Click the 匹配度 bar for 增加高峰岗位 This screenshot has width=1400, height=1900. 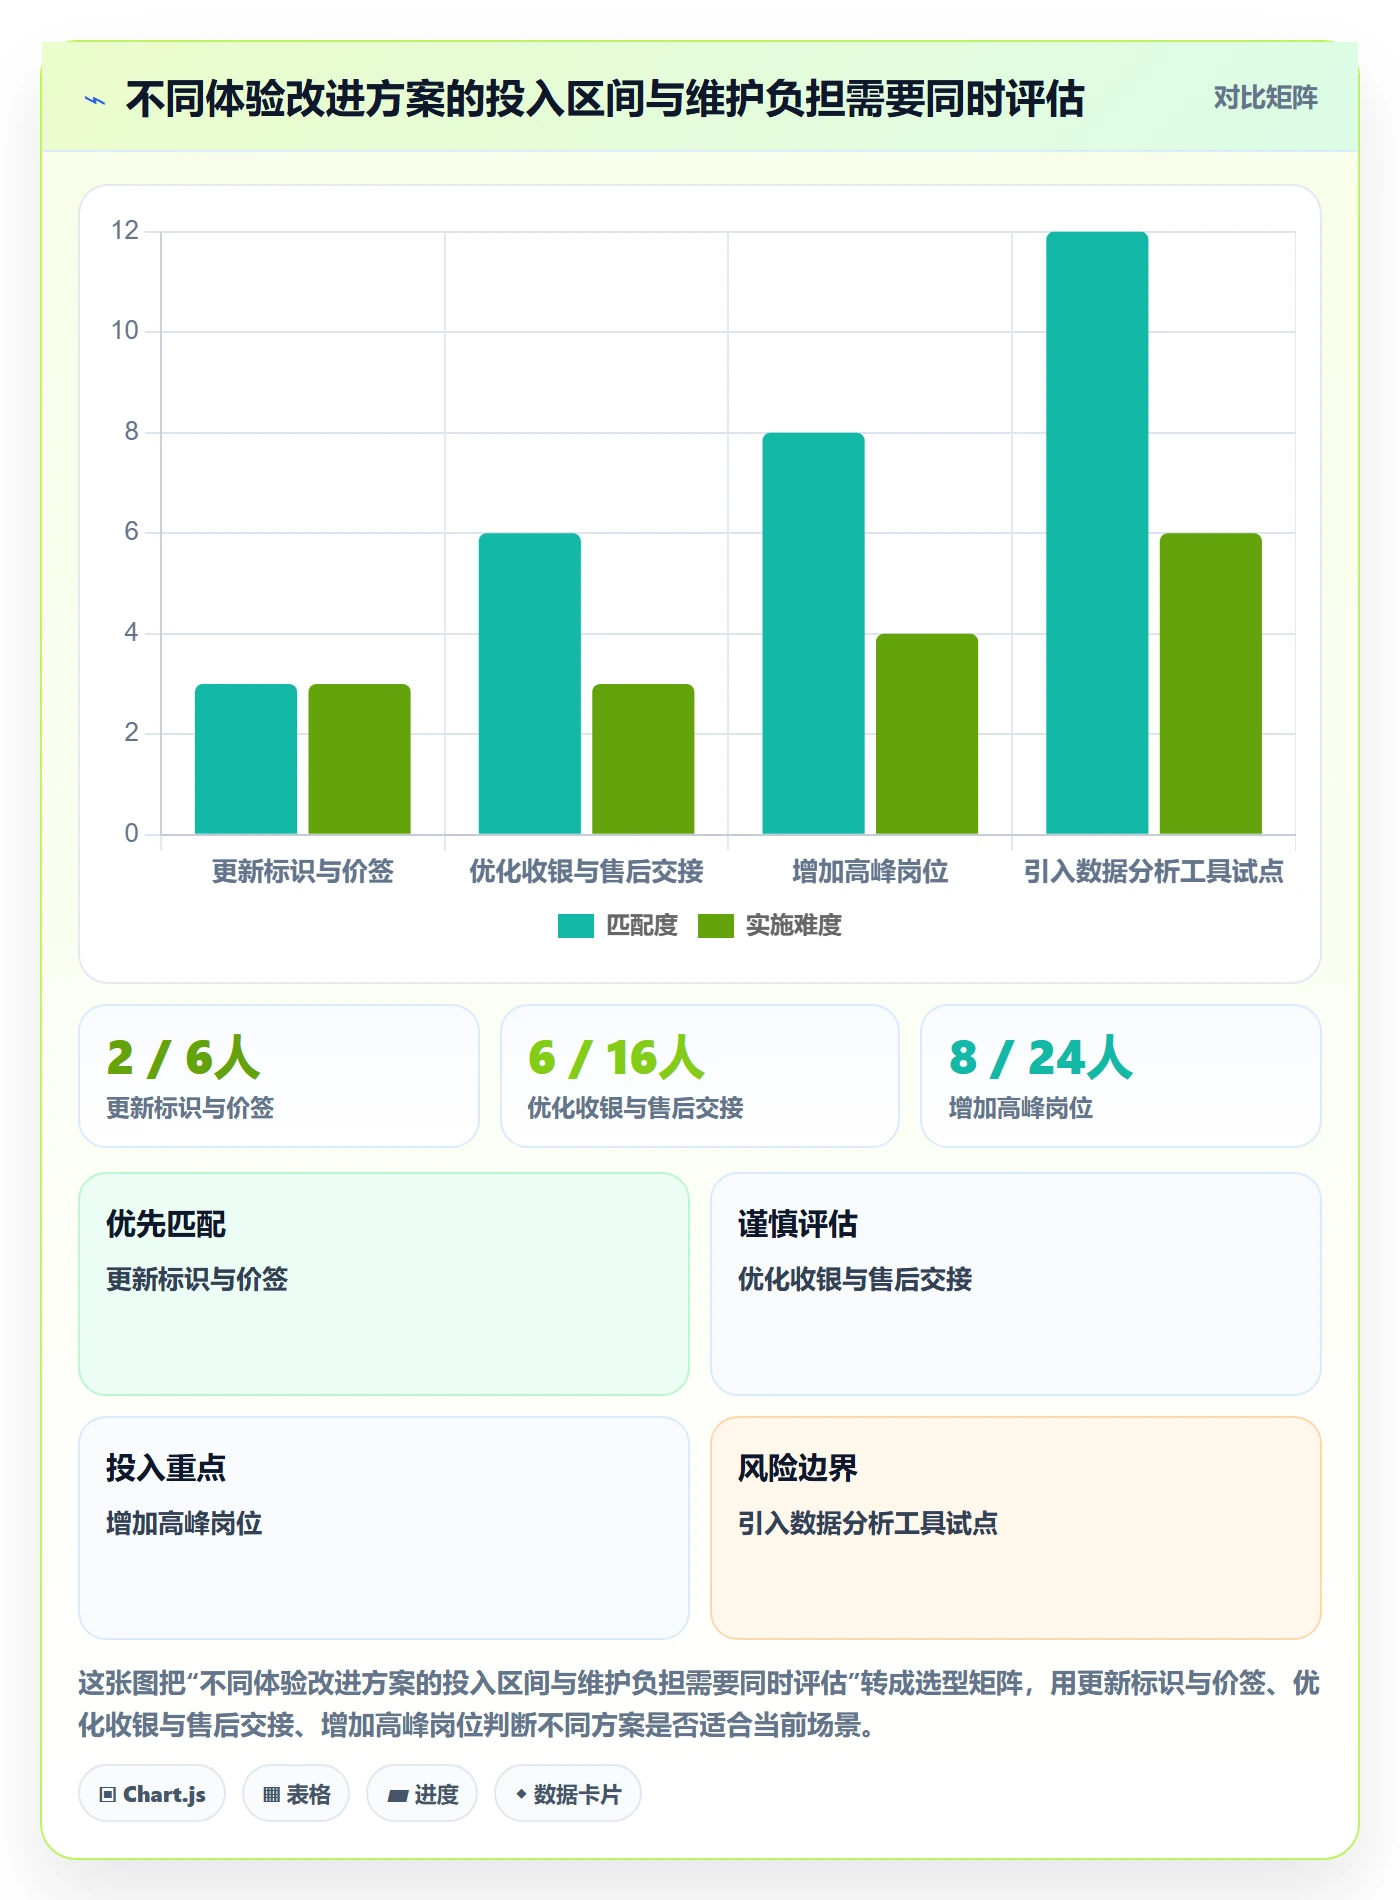(813, 633)
